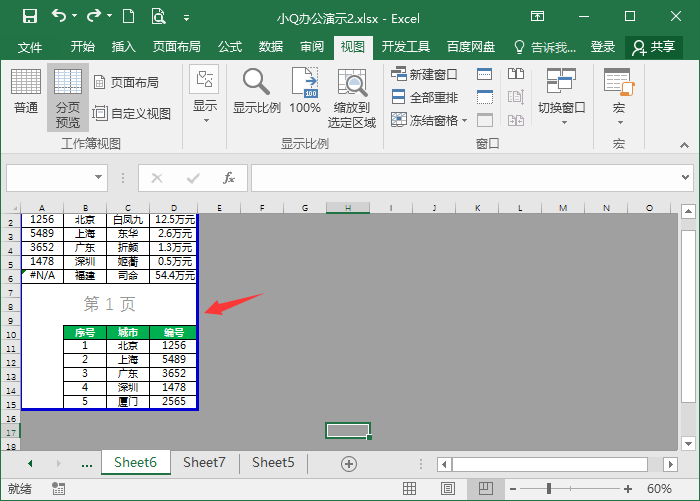Click Zoom to Selection (缩放到选定区域)
This screenshot has width=700, height=501.
352,98
